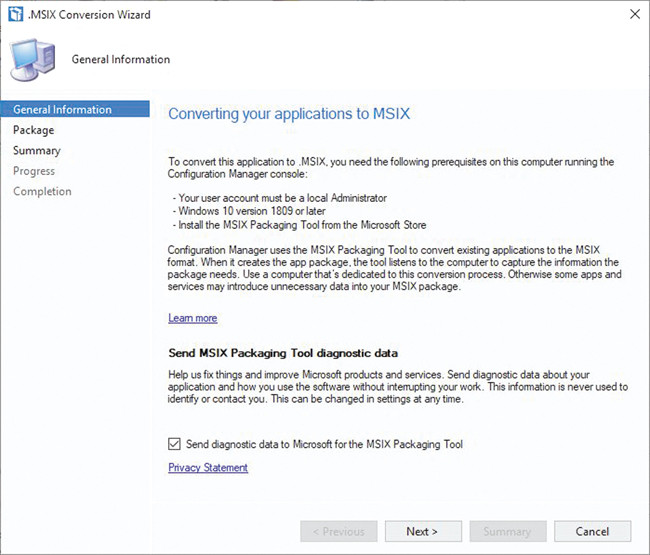The image size is (650, 555).
Task: Click the Previous button
Action: tap(339, 531)
